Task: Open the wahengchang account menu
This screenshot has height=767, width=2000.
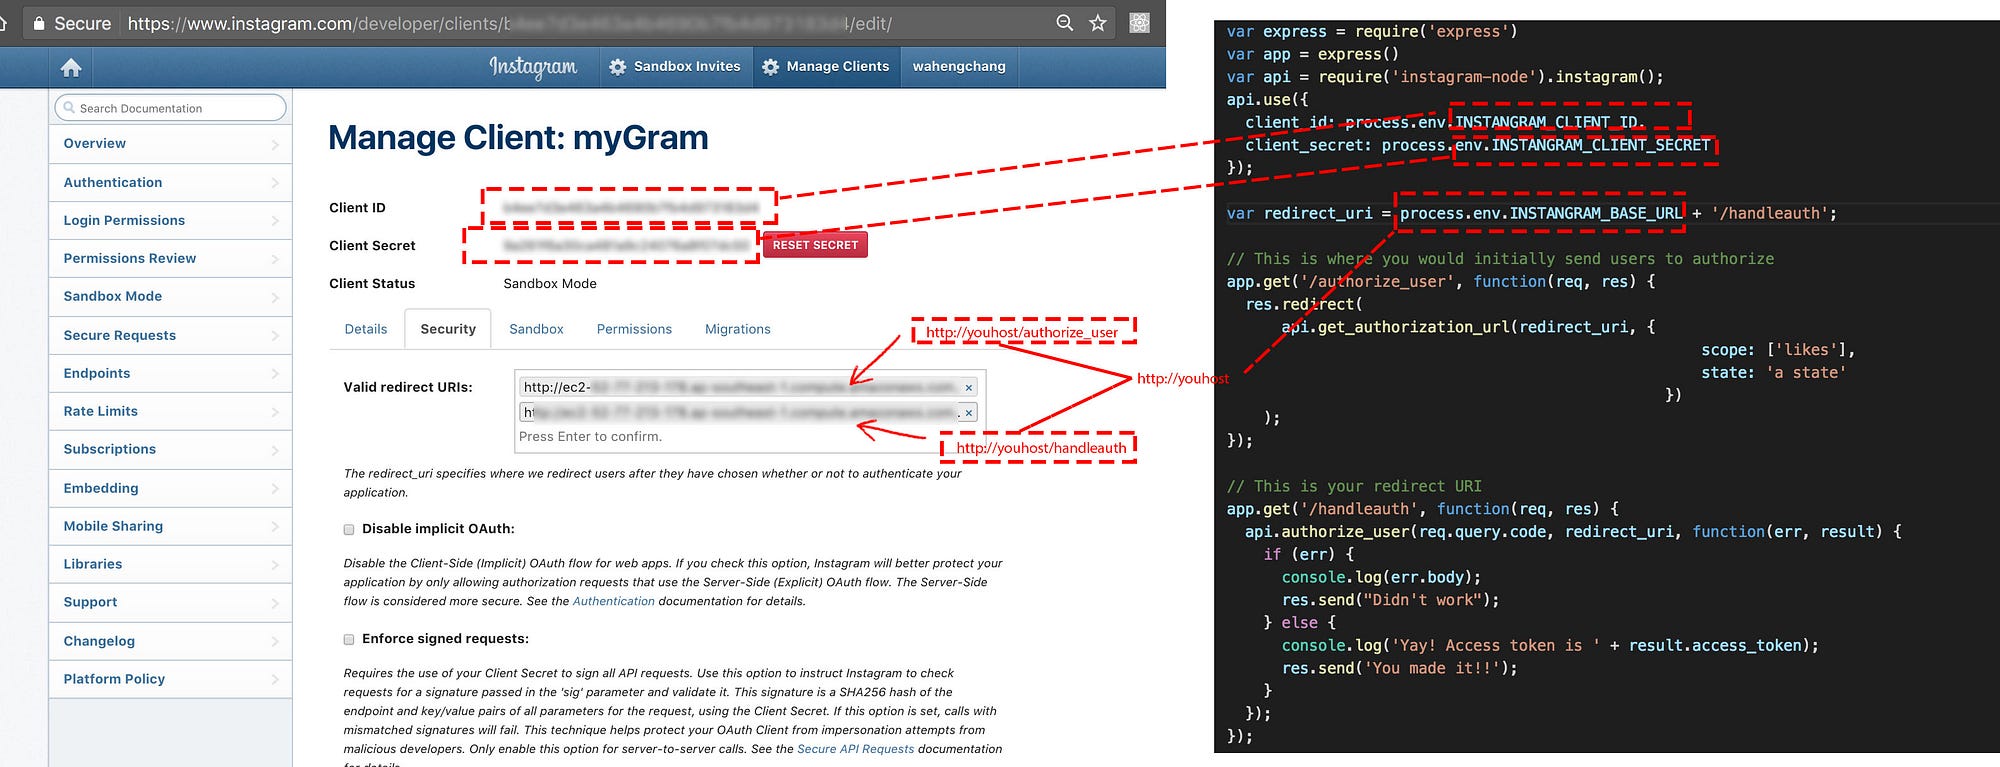Action: pos(959,67)
